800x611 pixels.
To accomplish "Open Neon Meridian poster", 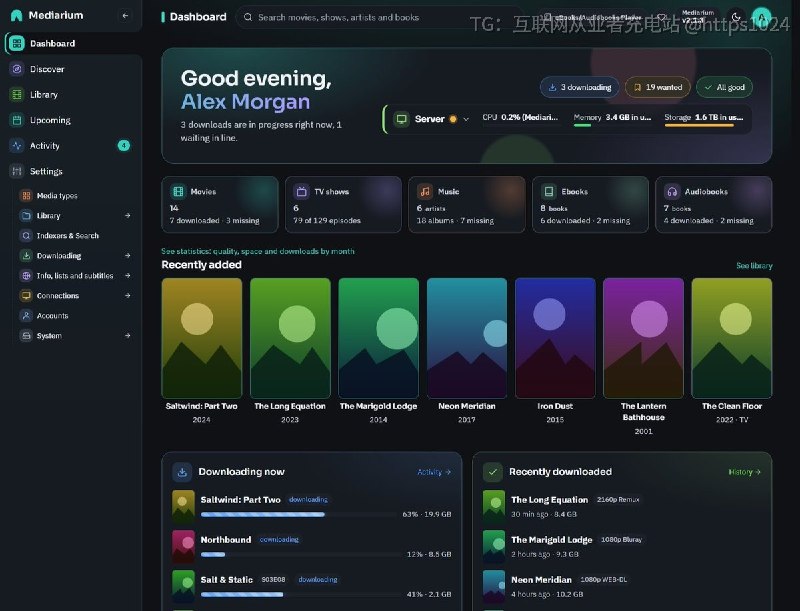I will tap(467, 338).
